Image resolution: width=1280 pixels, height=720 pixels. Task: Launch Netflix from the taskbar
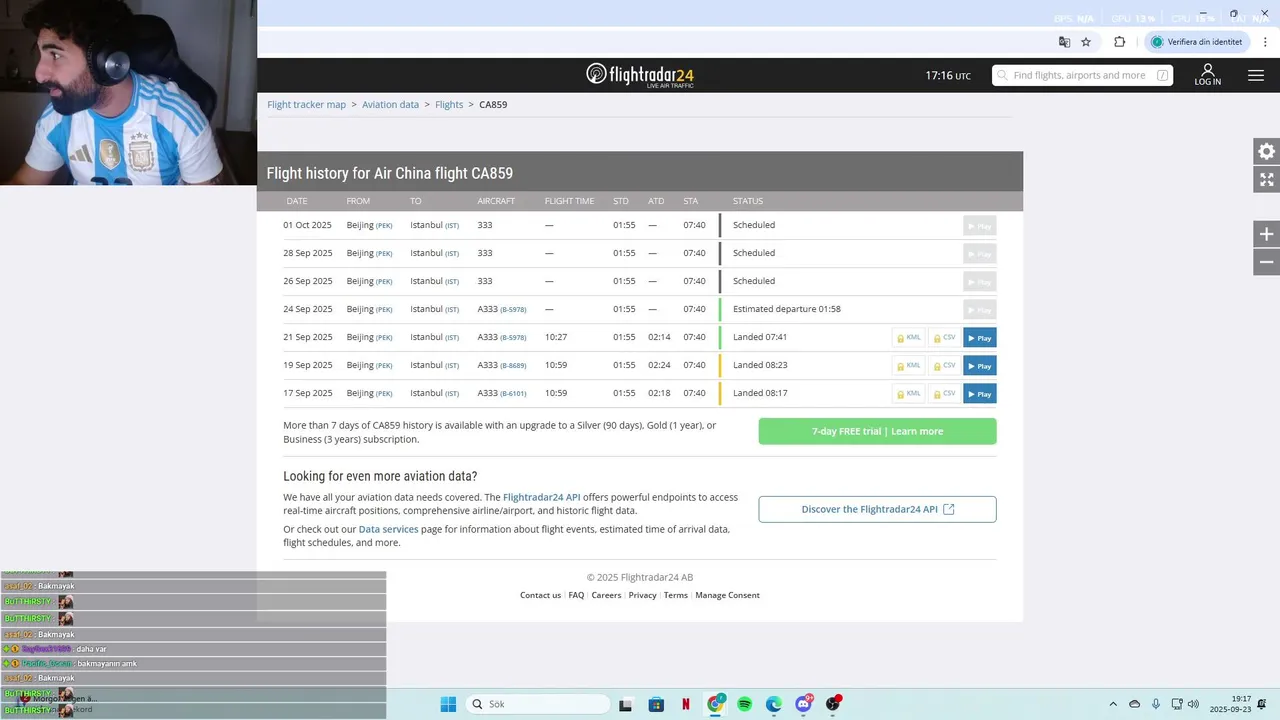pyautogui.click(x=686, y=704)
